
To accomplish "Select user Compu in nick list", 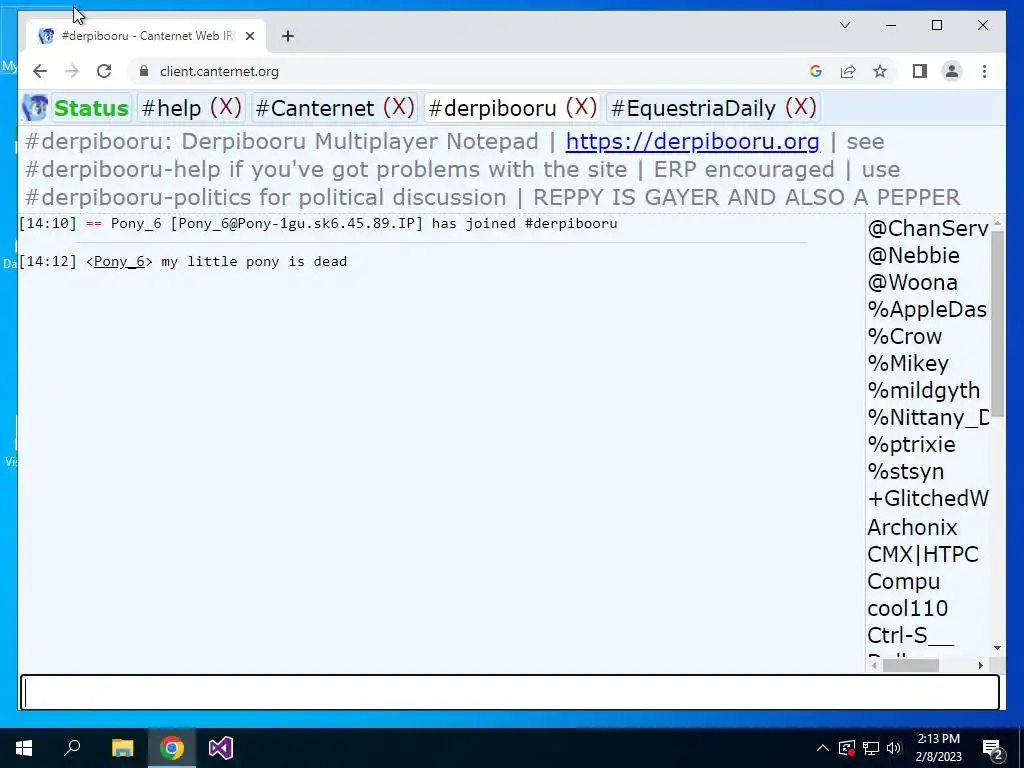I will [x=903, y=581].
